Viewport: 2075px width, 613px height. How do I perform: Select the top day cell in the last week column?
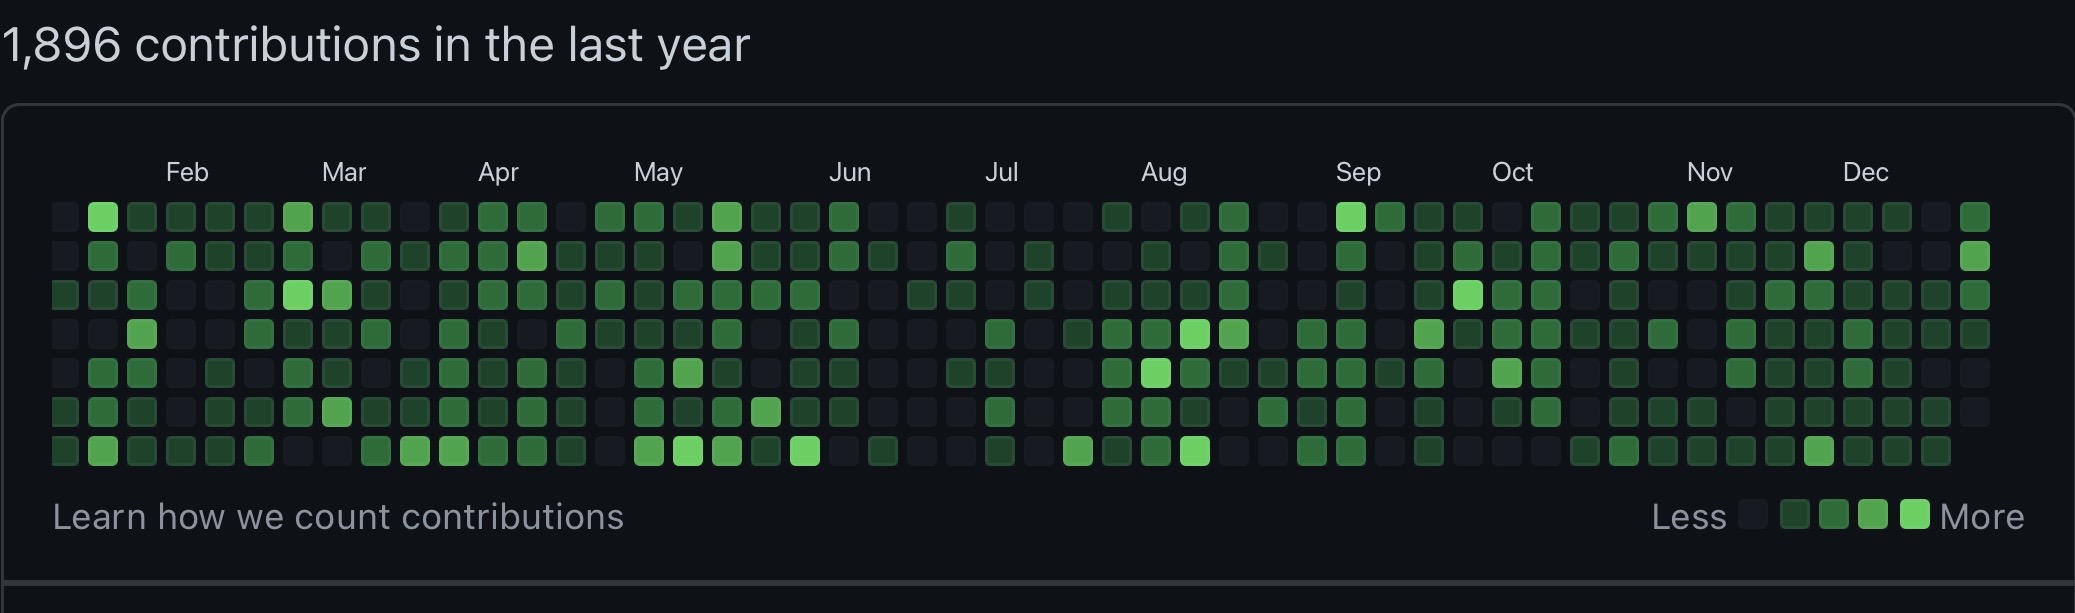(x=1975, y=217)
